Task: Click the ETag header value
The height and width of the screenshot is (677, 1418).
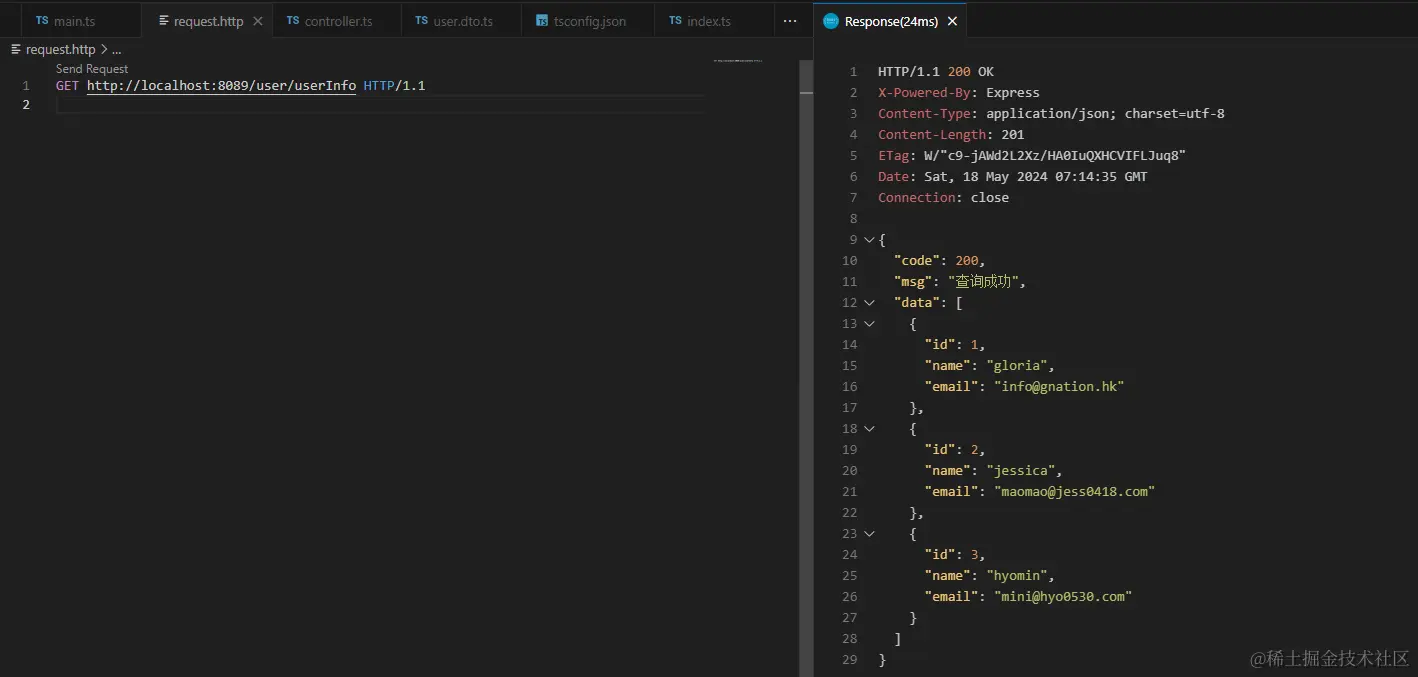Action: pos(1054,156)
